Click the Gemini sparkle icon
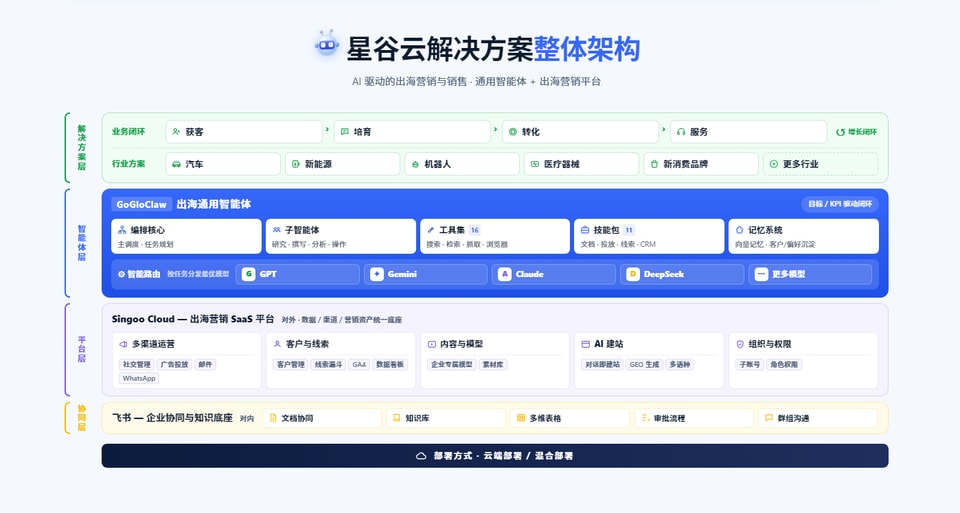This screenshot has width=960, height=513. [x=377, y=274]
